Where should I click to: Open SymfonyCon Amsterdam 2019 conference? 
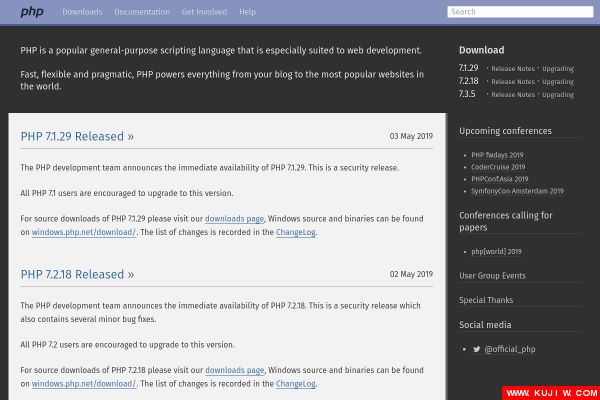(517, 191)
